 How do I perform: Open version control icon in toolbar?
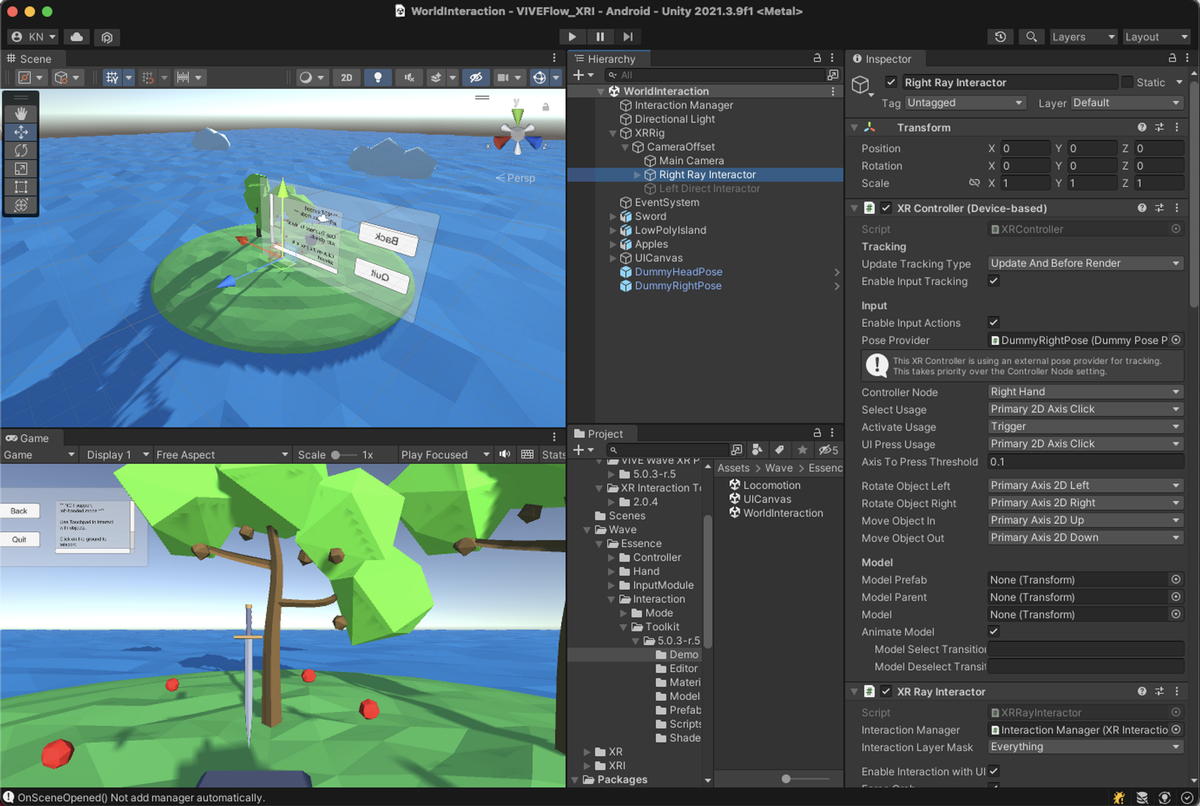coord(107,37)
